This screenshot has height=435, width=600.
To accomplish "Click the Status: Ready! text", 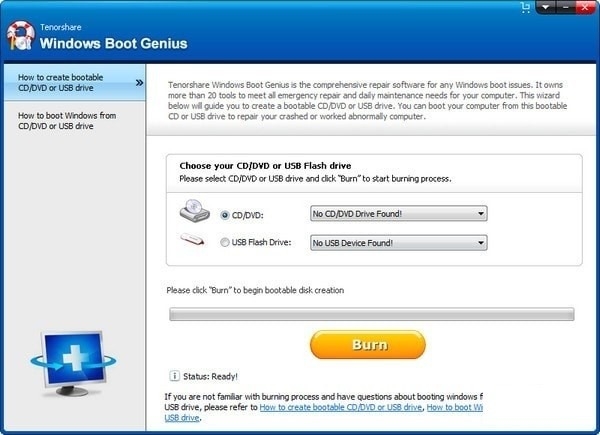I will 210,376.
